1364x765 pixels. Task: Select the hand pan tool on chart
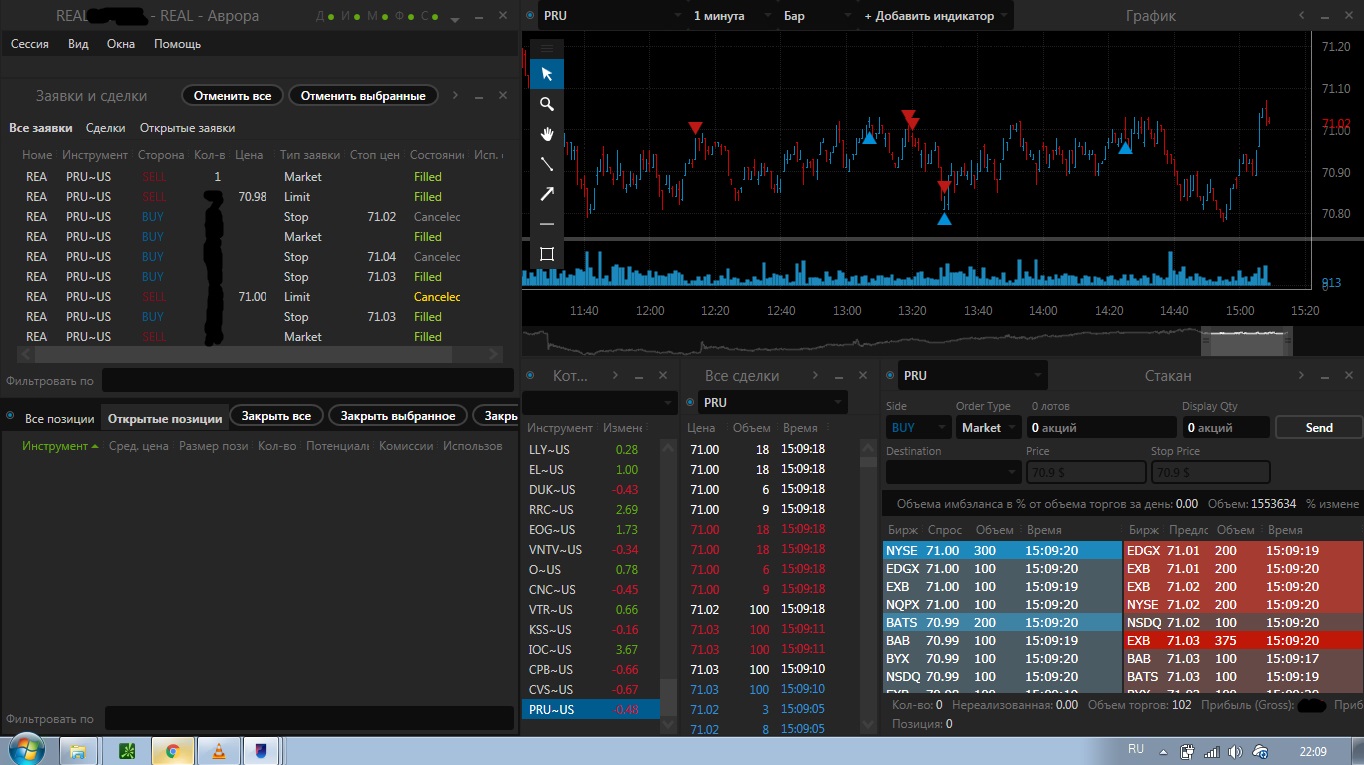[x=546, y=134]
